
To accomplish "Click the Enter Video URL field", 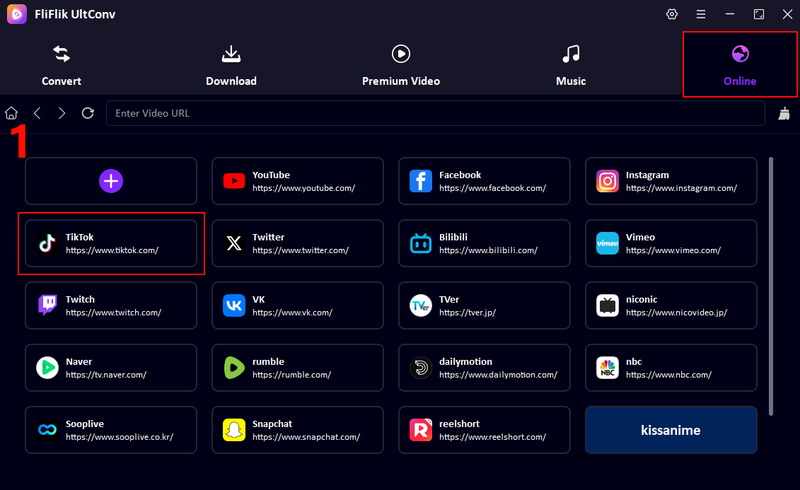I will tap(435, 113).
